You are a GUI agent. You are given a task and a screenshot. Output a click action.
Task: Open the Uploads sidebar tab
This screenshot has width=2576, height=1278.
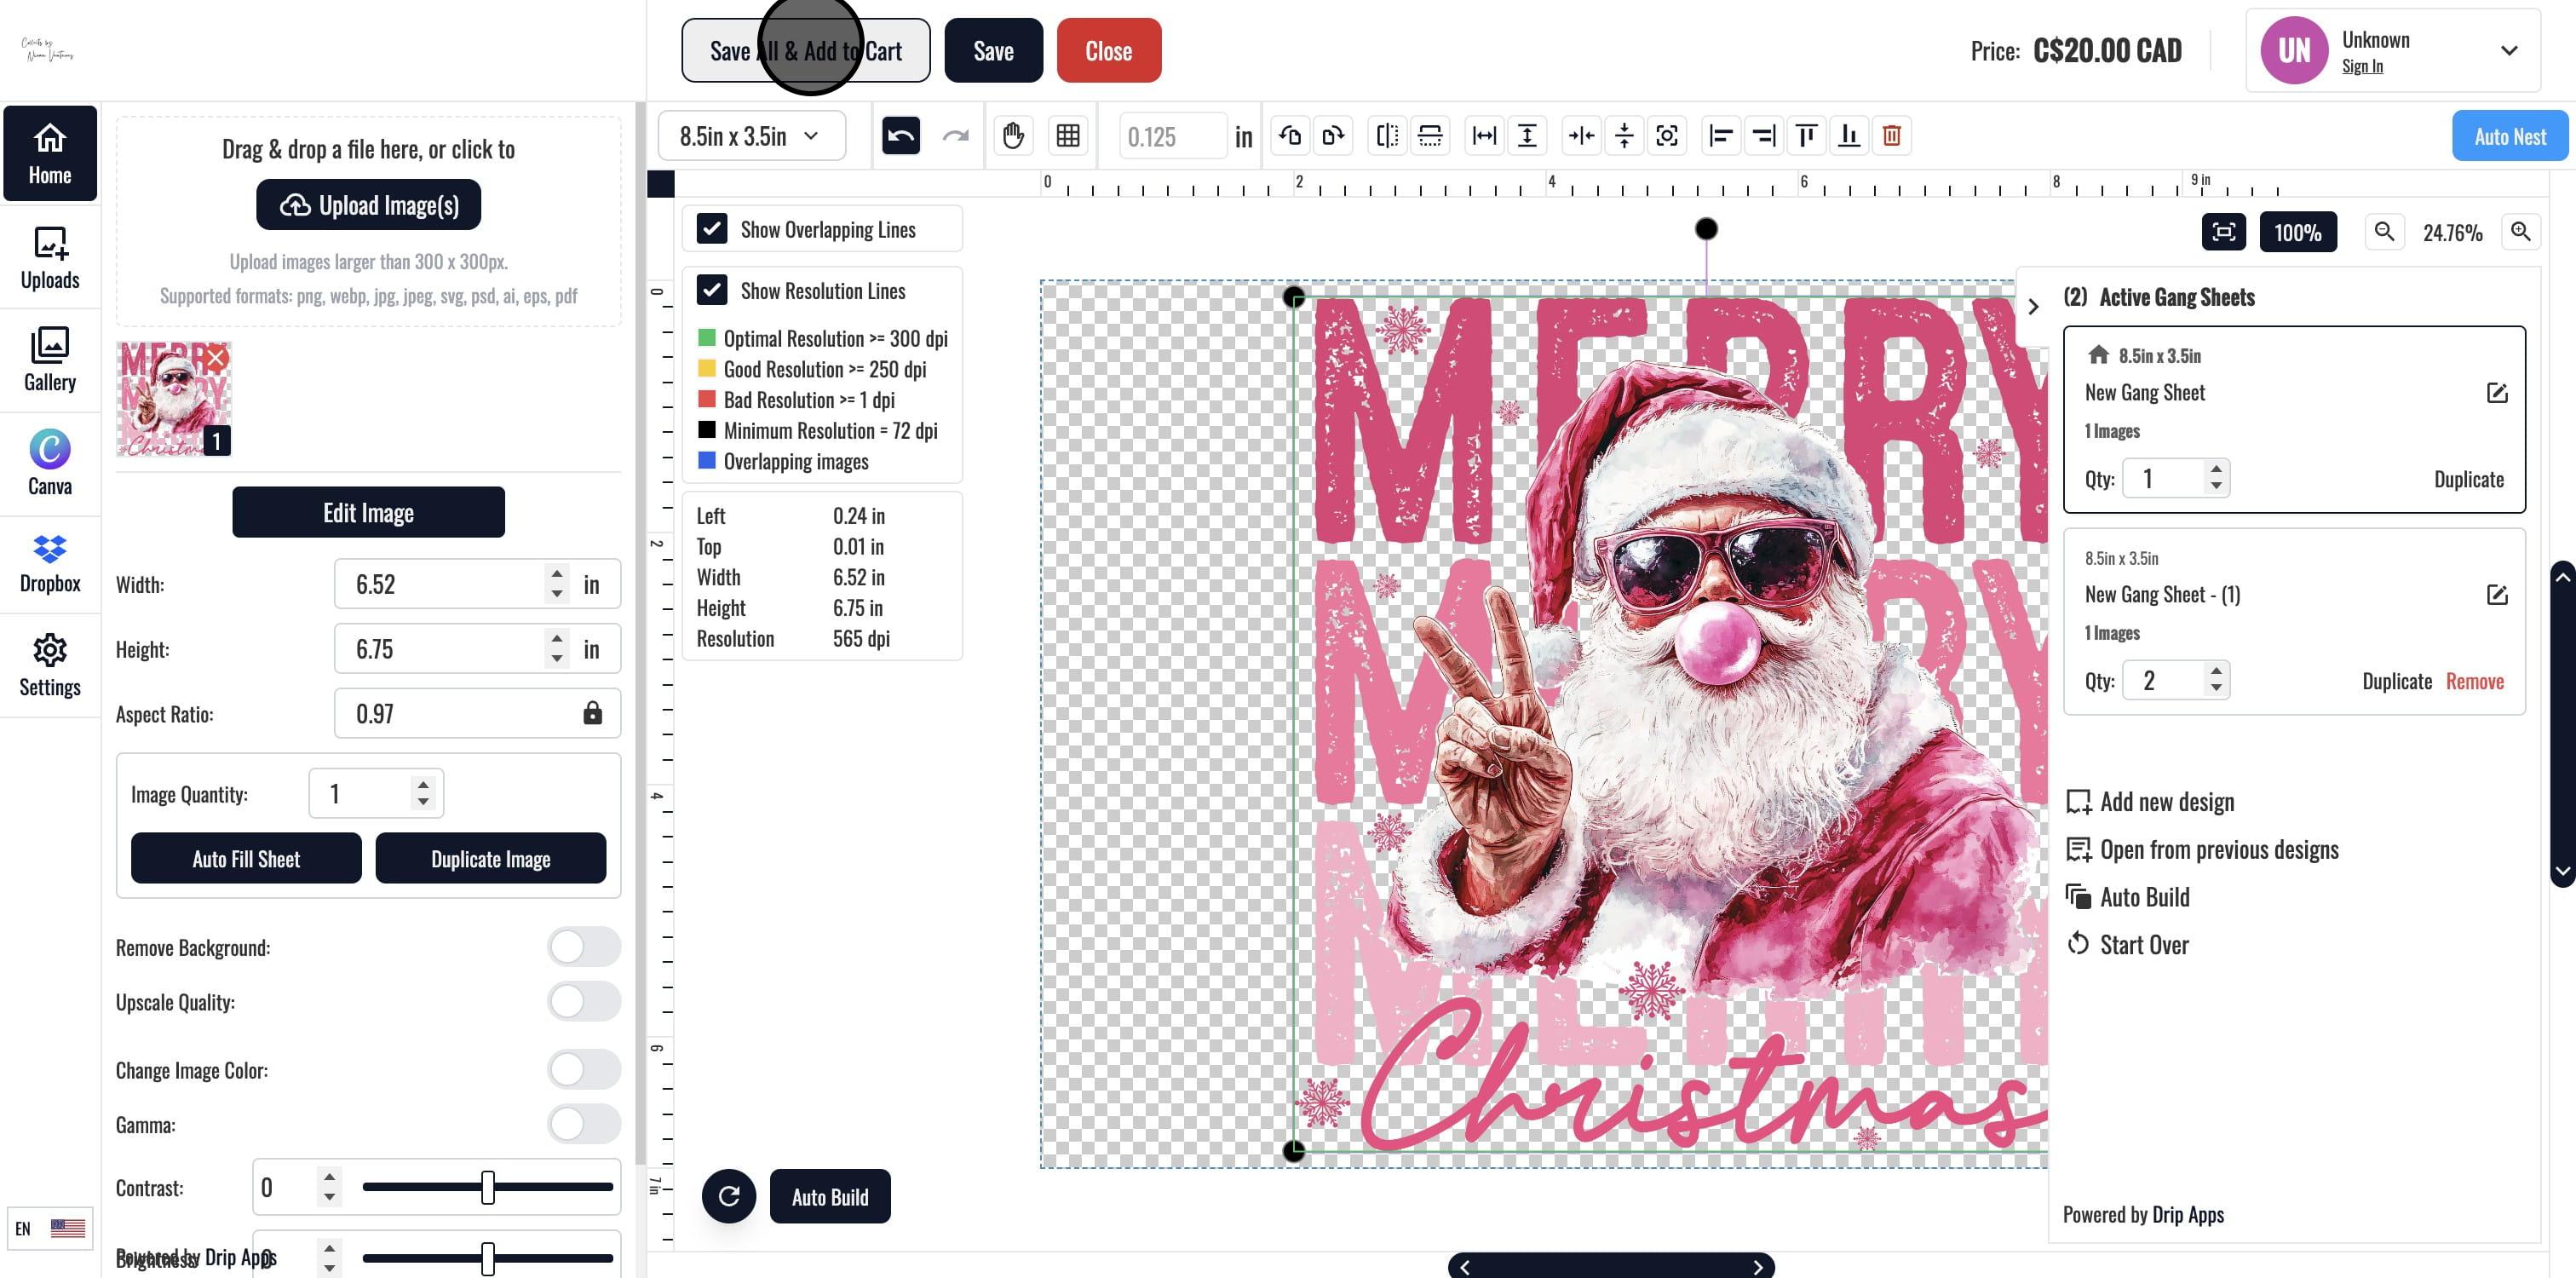coord(50,257)
